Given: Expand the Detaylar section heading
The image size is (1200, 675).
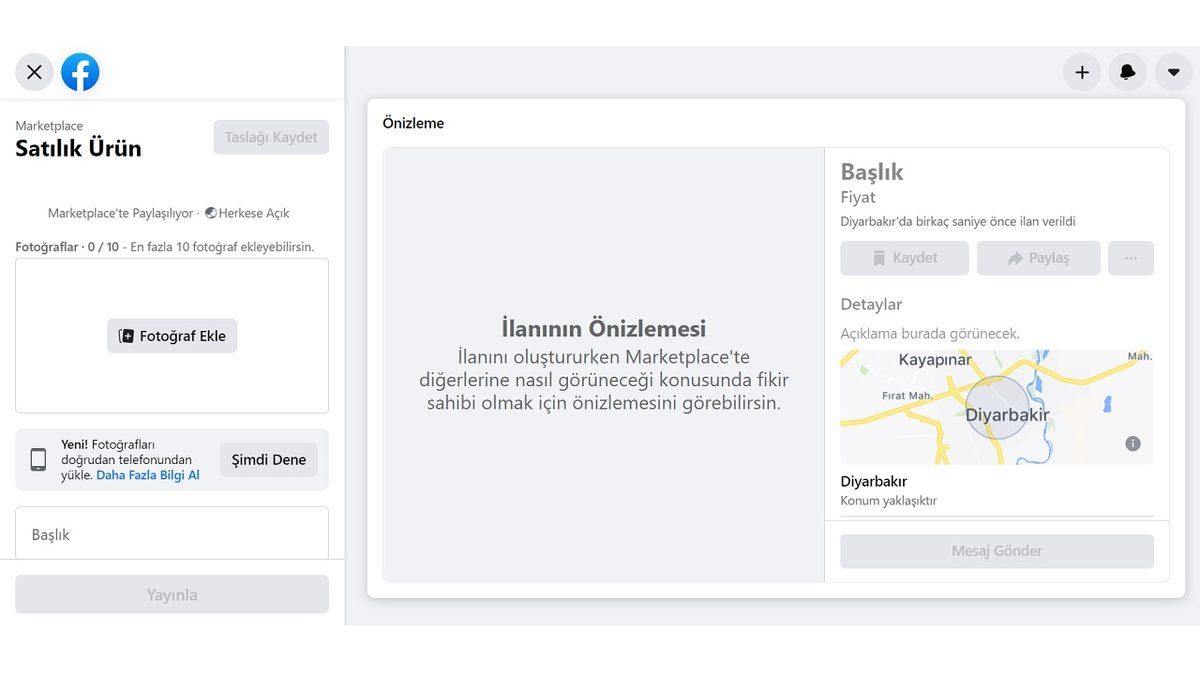Looking at the screenshot, I should click(873, 304).
